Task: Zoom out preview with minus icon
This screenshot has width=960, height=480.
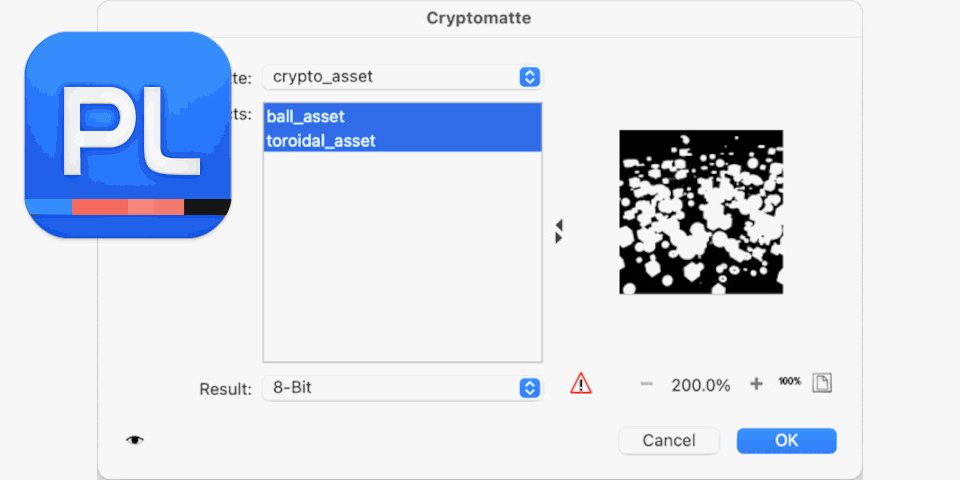Action: [x=646, y=385]
